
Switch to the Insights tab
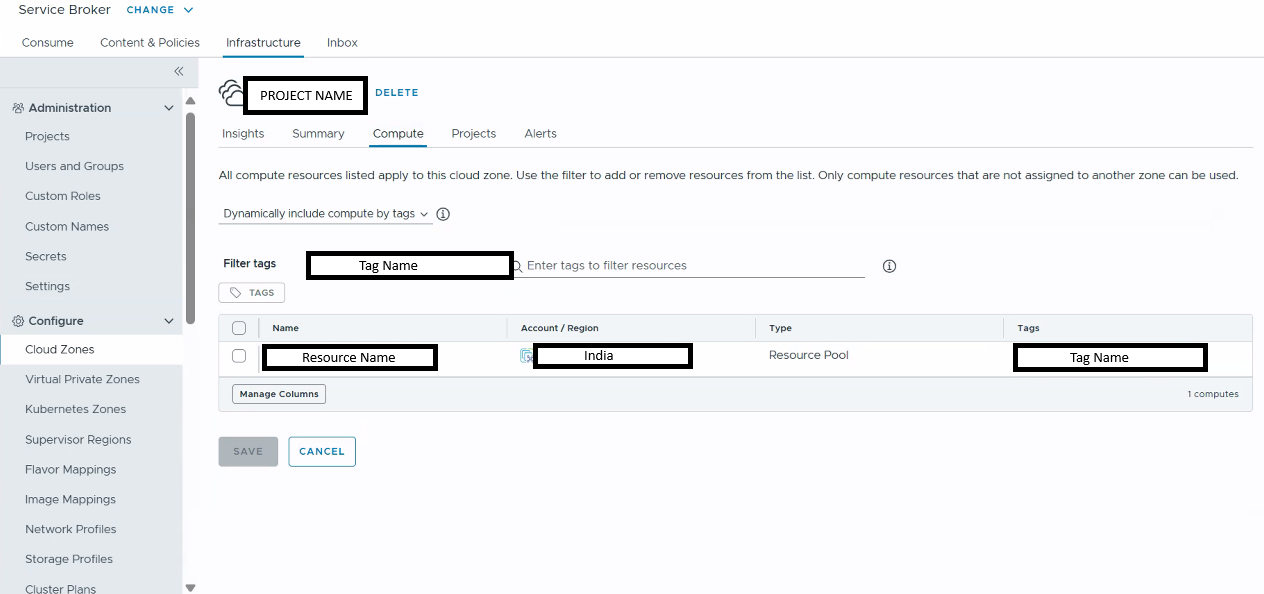pos(243,134)
